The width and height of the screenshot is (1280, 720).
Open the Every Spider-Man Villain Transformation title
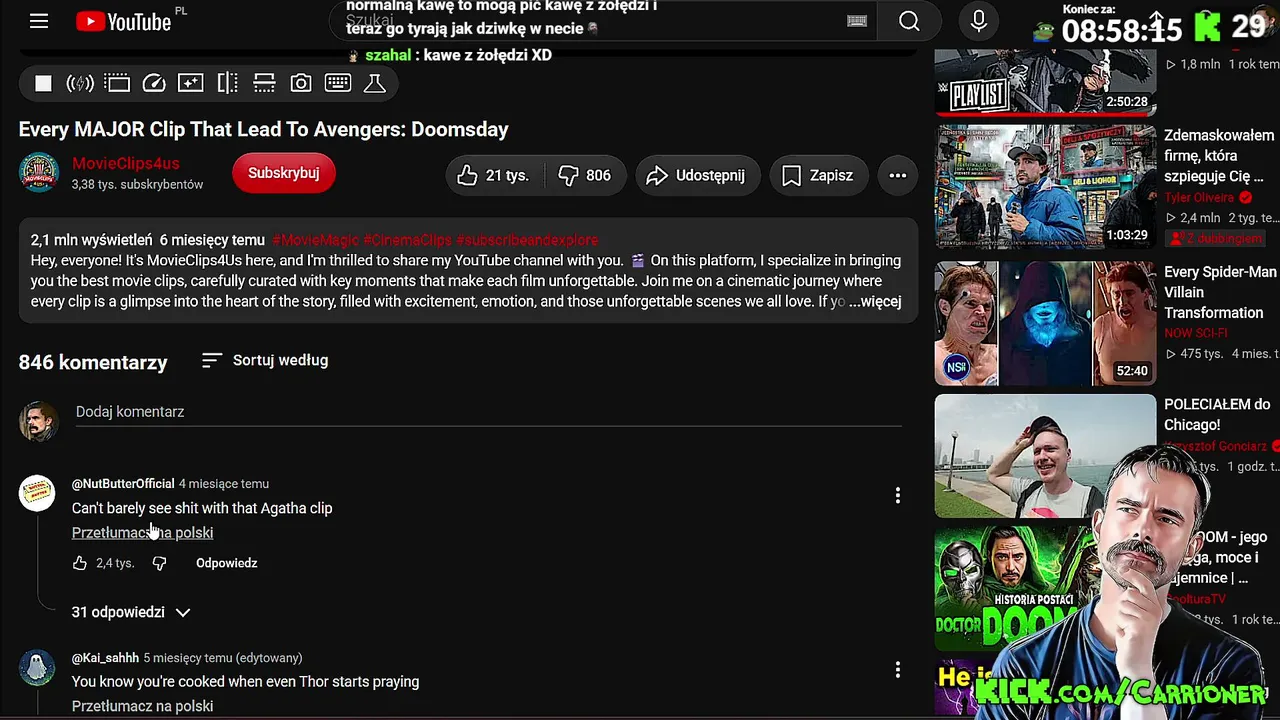pos(1220,292)
